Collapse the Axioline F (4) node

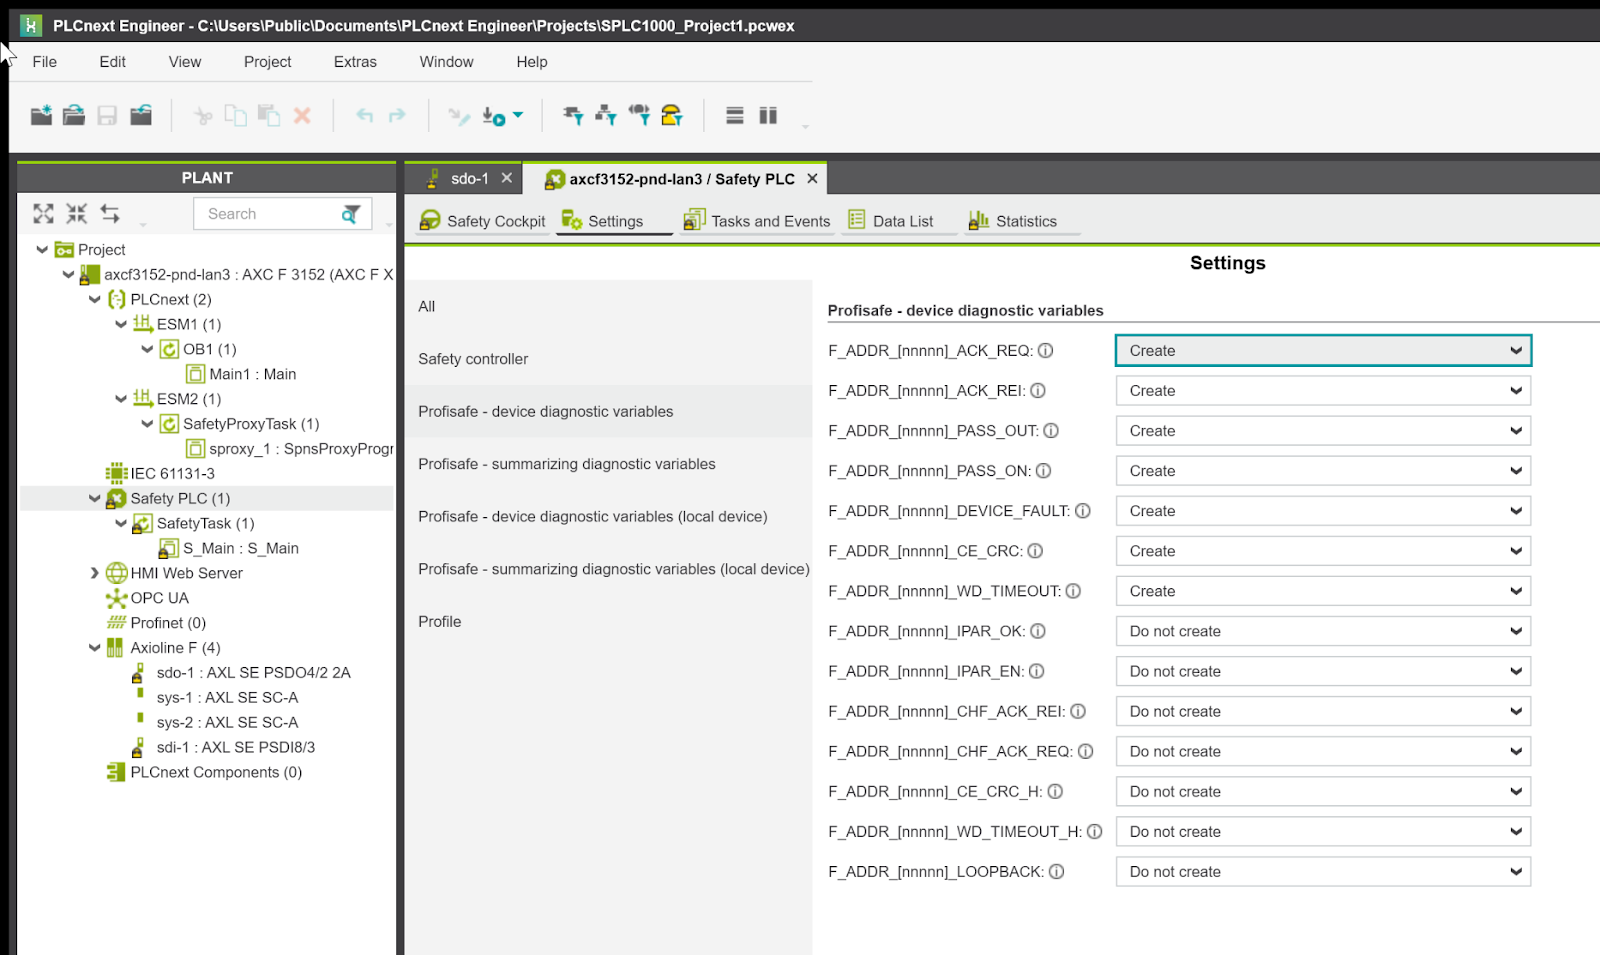pyautogui.click(x=95, y=648)
